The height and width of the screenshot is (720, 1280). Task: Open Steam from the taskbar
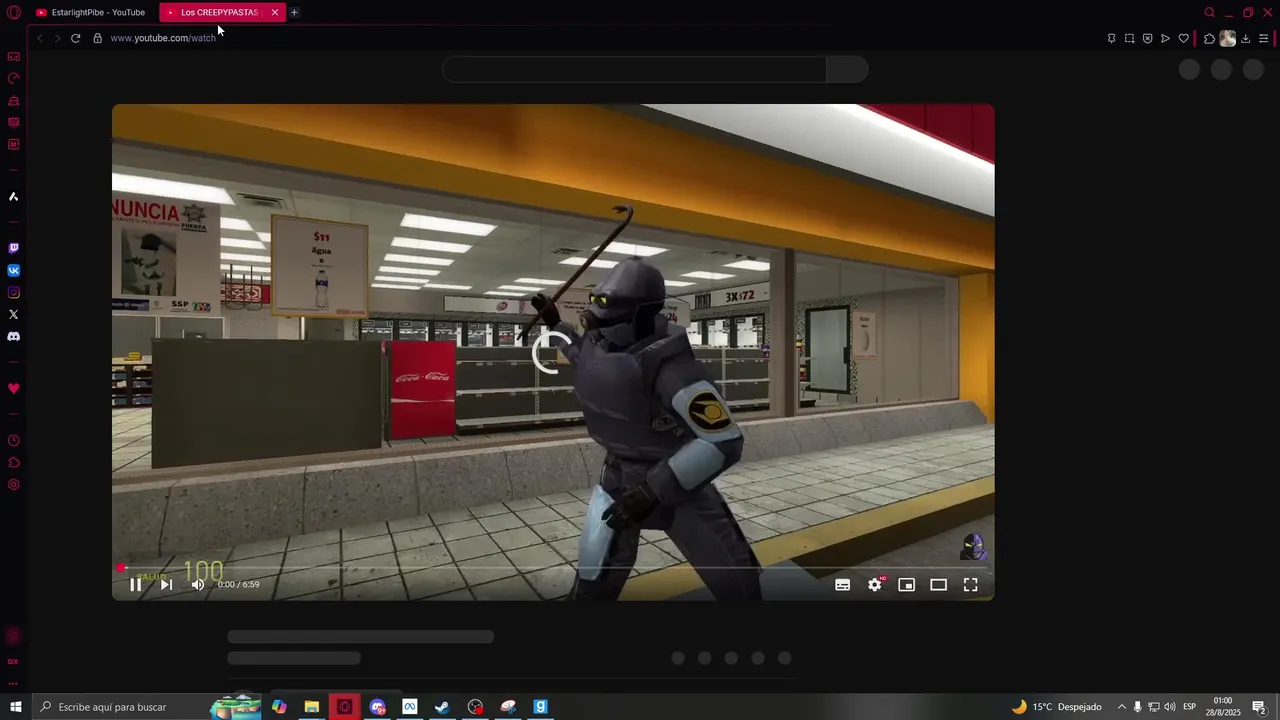[442, 707]
